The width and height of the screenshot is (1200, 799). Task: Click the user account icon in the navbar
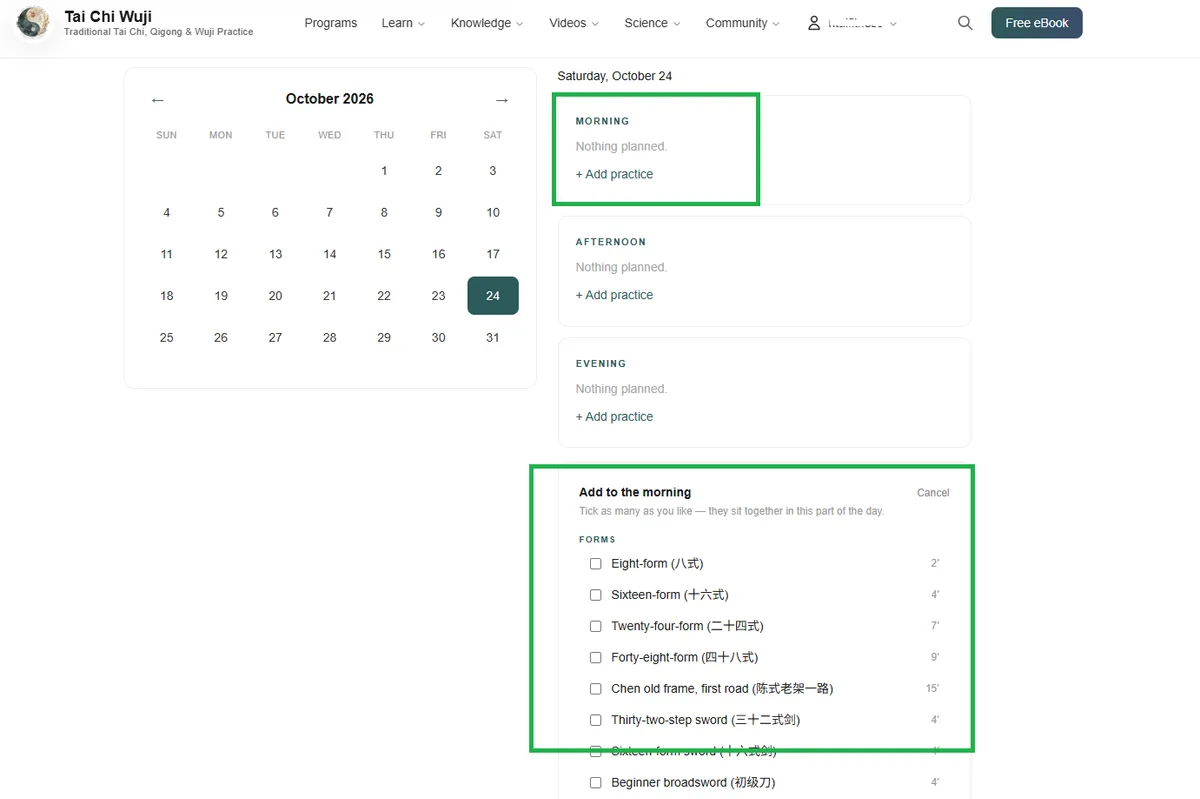(814, 23)
